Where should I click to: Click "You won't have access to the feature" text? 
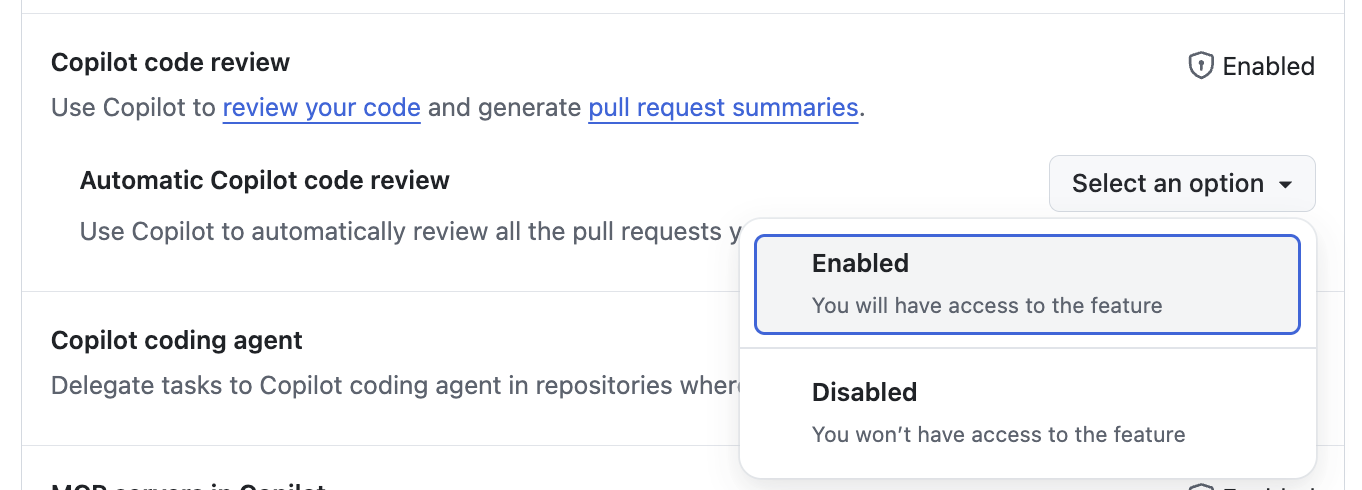click(998, 434)
